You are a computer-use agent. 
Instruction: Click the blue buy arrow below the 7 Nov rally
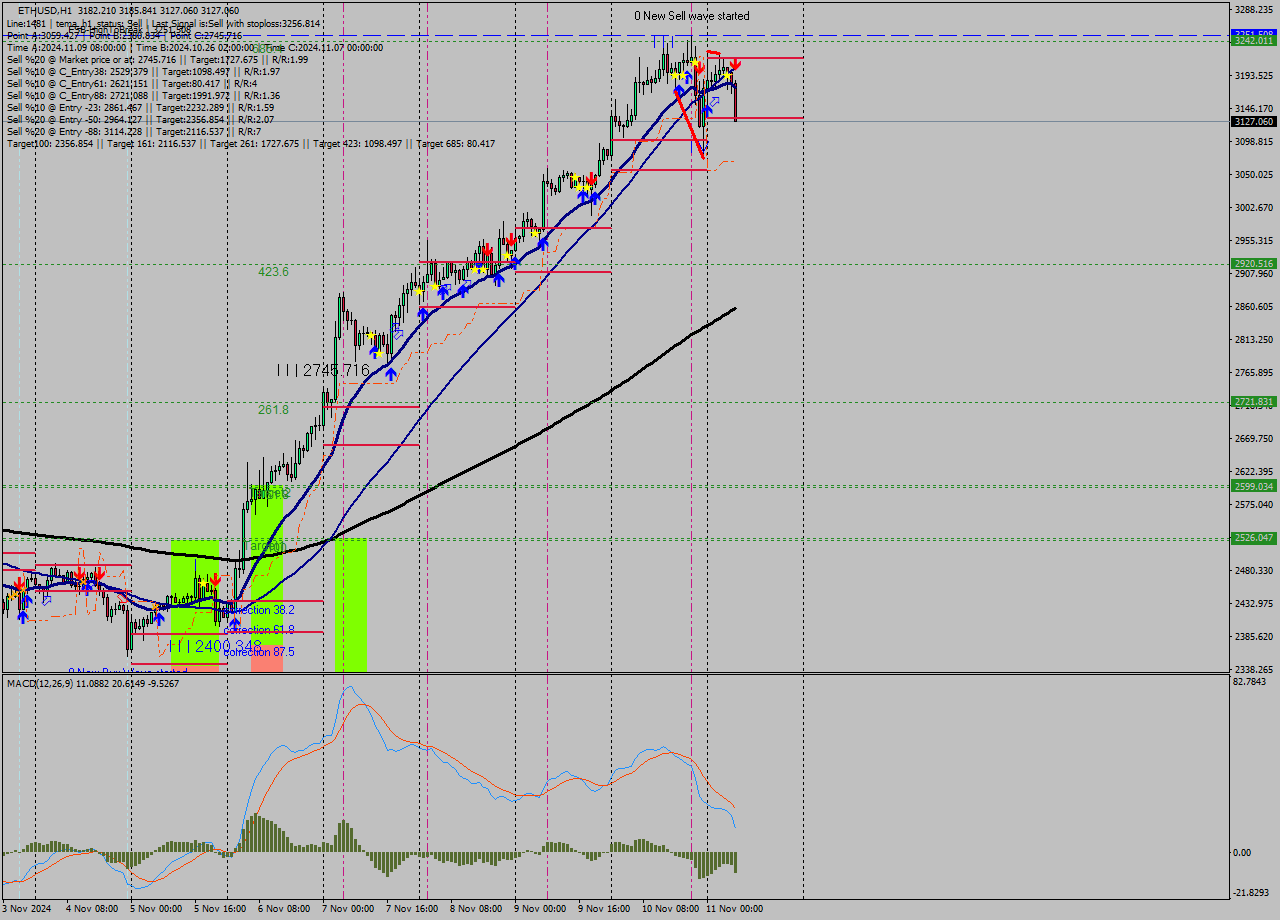pyautogui.click(x=390, y=372)
